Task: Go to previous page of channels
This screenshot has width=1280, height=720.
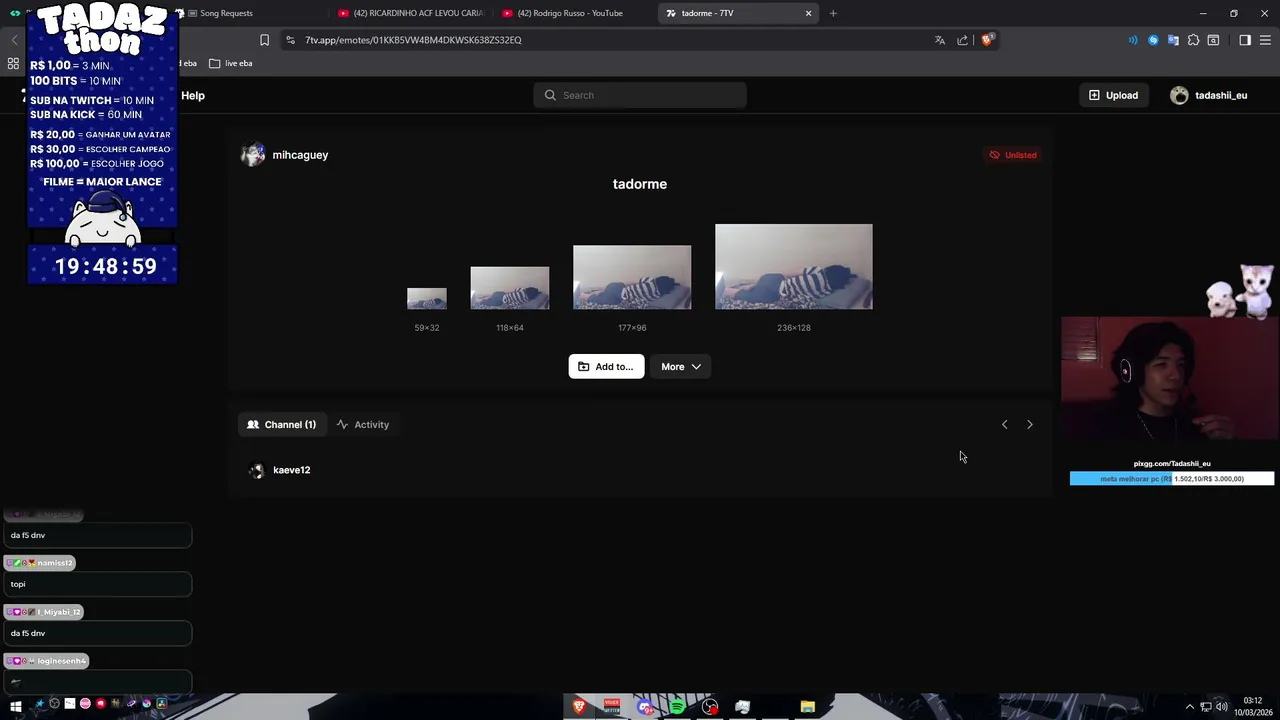Action: (x=1005, y=425)
